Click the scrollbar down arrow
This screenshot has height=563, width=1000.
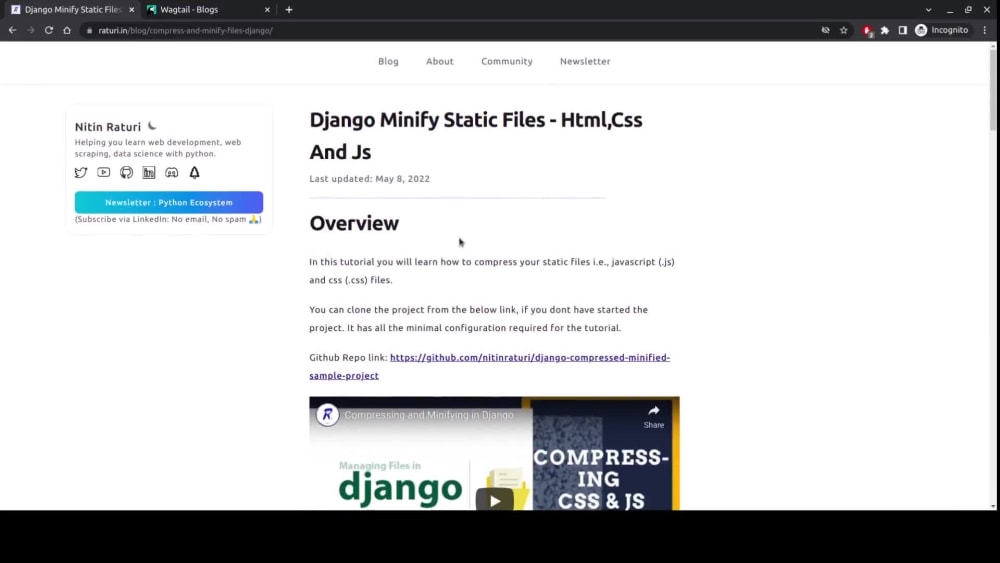(x=993, y=506)
